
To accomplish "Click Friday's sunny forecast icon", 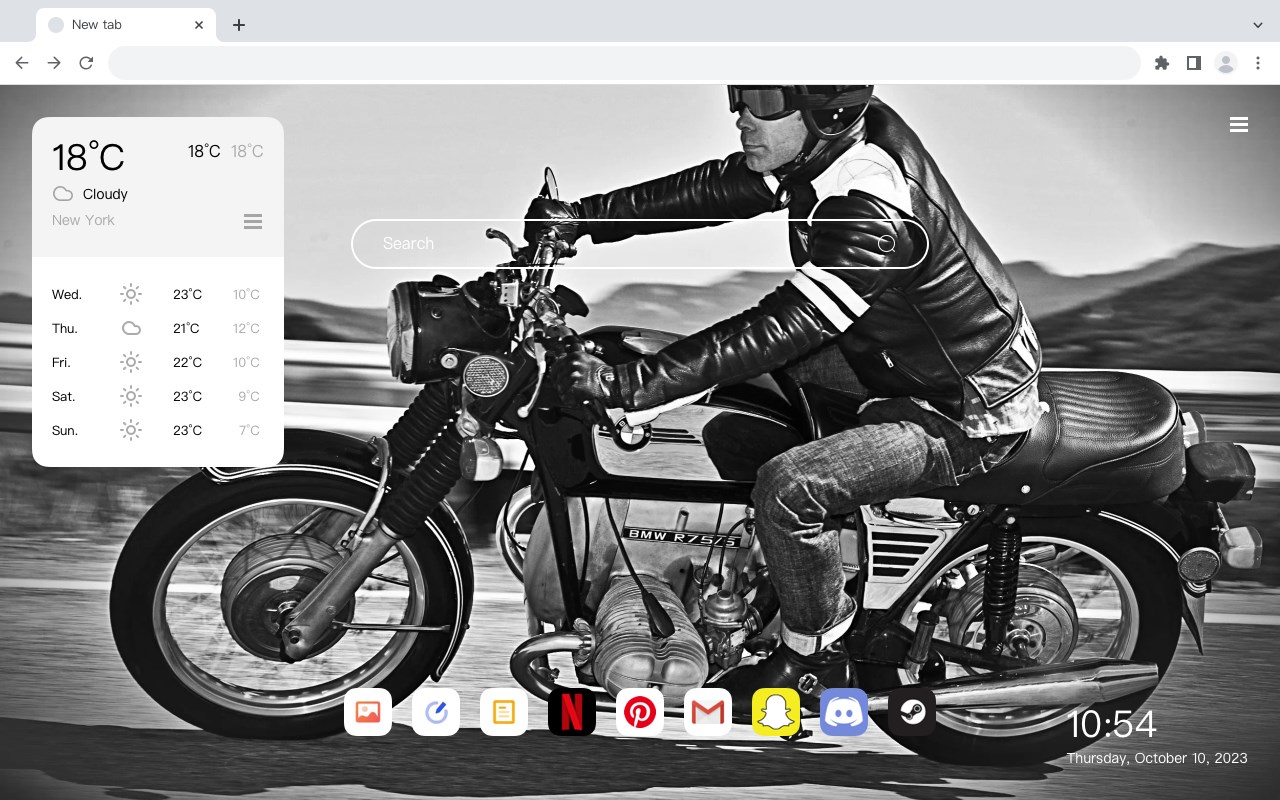I will coord(131,362).
